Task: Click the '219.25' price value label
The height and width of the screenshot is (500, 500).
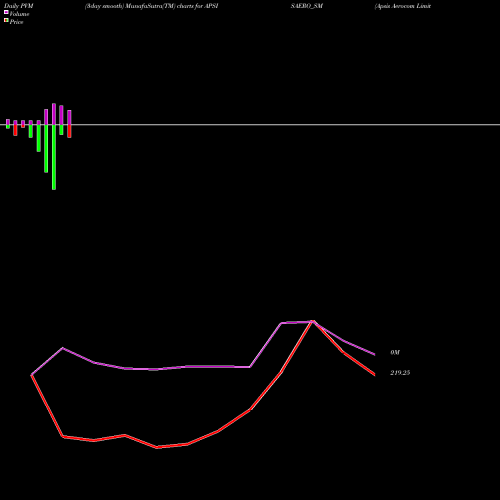Action: pos(400,373)
